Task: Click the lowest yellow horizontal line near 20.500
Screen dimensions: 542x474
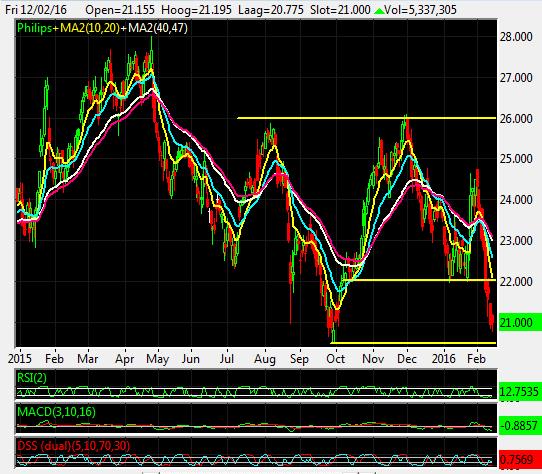Action: point(413,343)
